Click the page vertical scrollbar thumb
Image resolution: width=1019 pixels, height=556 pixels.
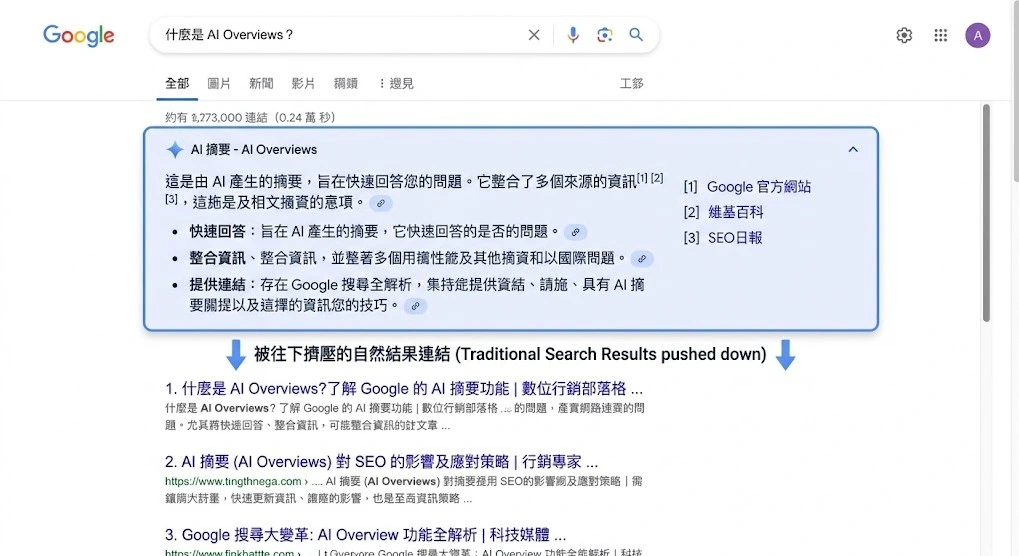pos(986,213)
